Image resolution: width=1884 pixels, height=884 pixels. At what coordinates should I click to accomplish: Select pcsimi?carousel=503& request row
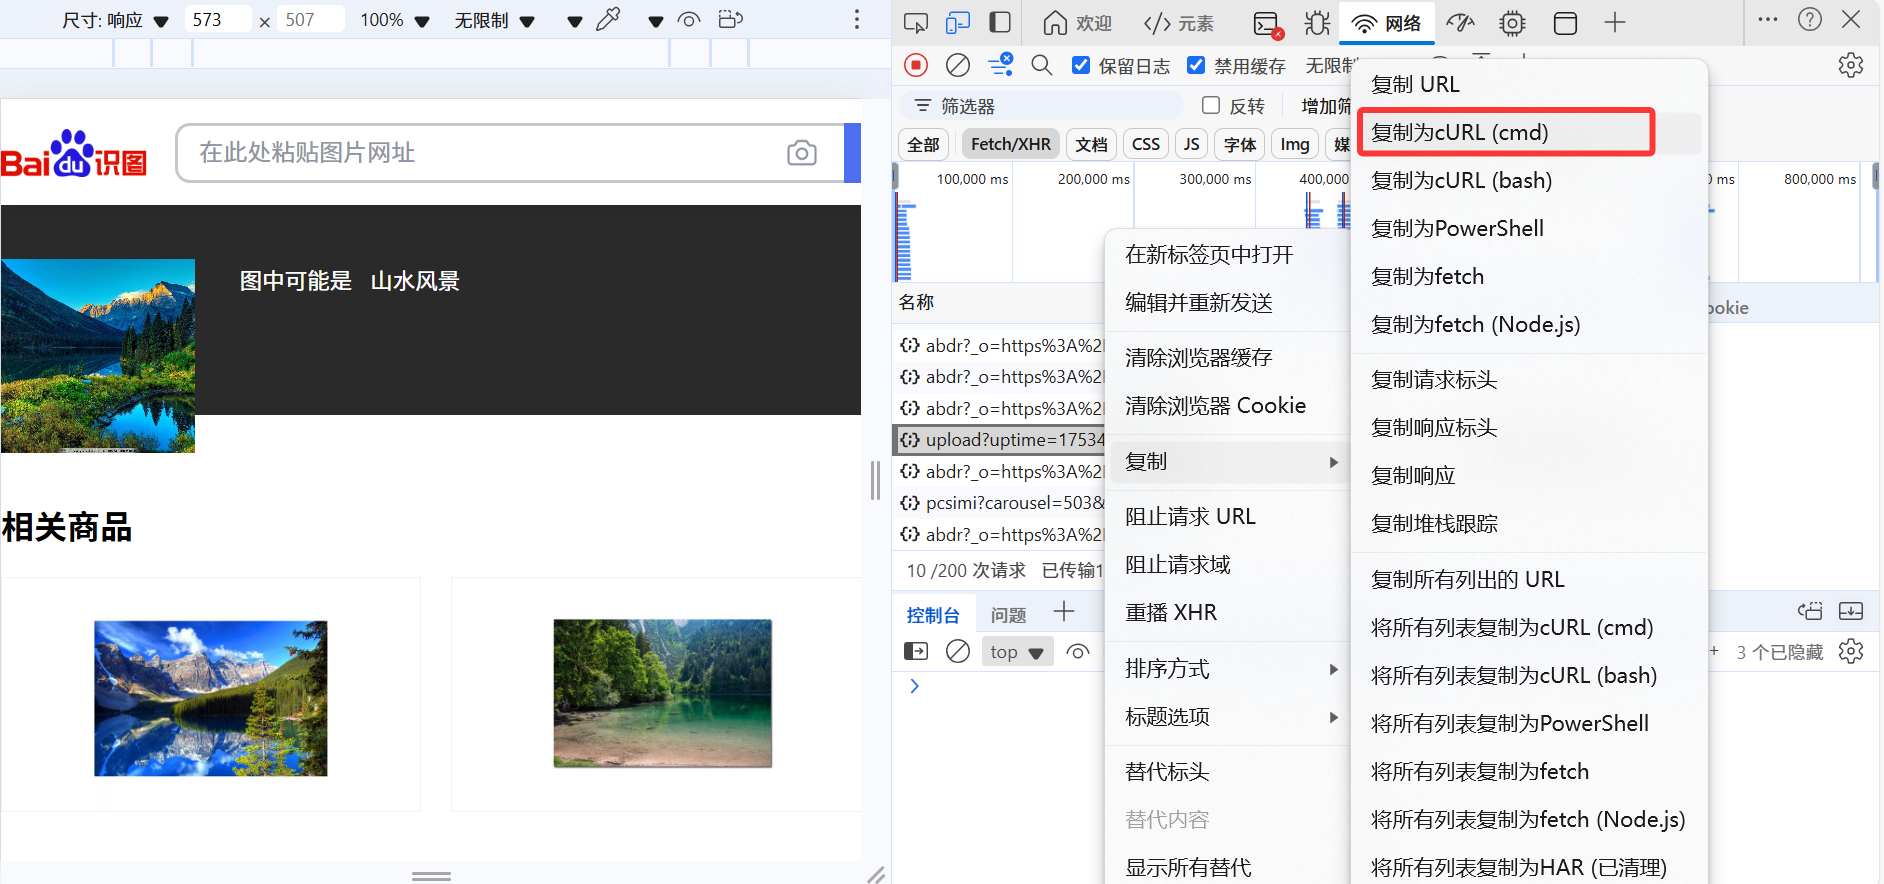[999, 503]
